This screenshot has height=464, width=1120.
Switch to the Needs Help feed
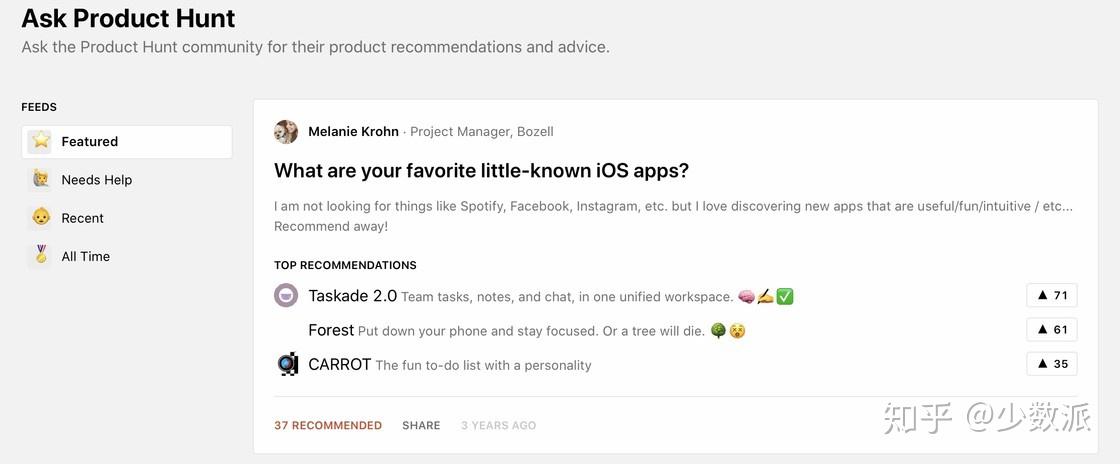97,180
